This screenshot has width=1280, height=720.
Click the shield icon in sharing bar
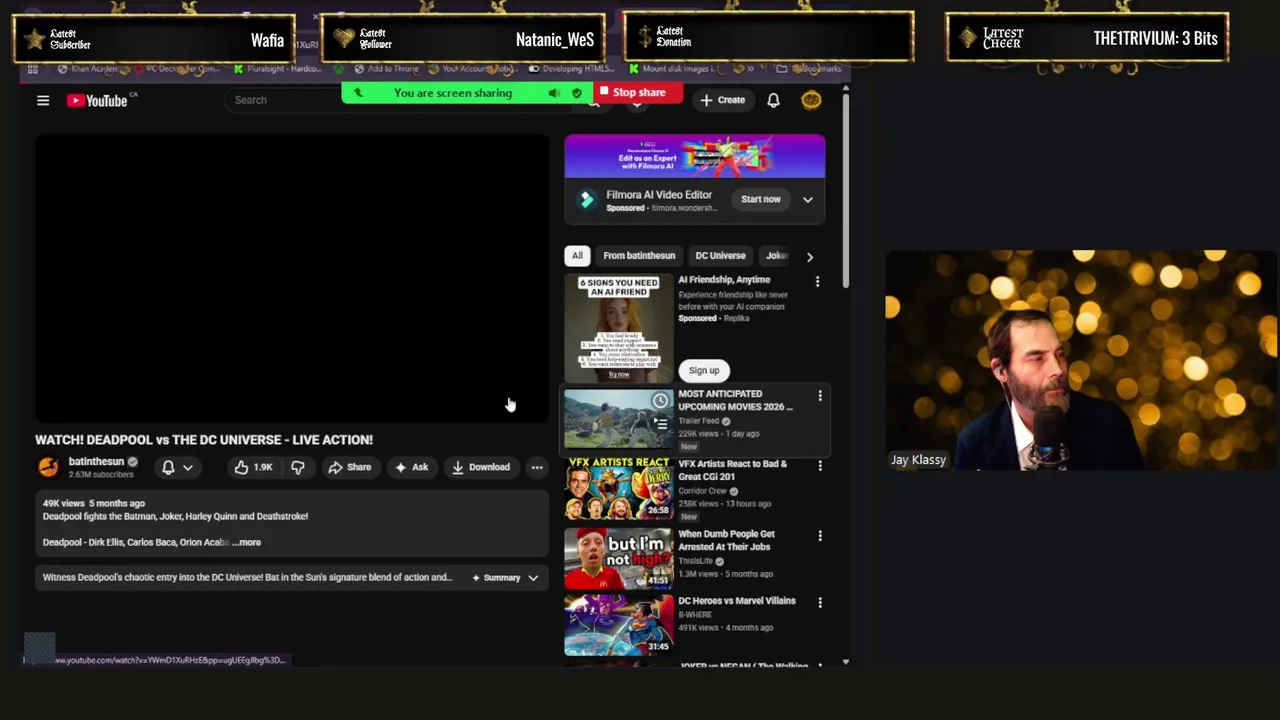(x=576, y=93)
